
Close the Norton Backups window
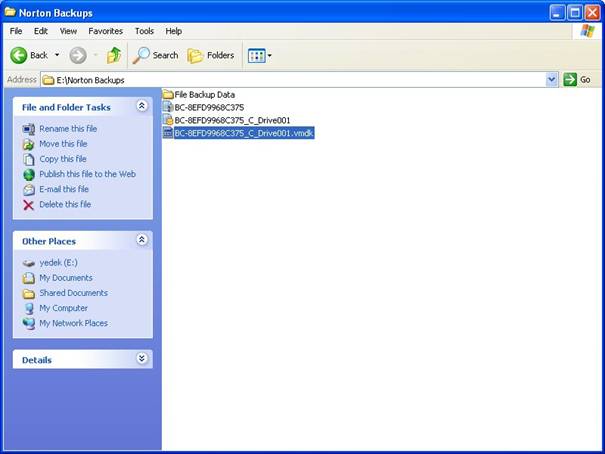(592, 13)
